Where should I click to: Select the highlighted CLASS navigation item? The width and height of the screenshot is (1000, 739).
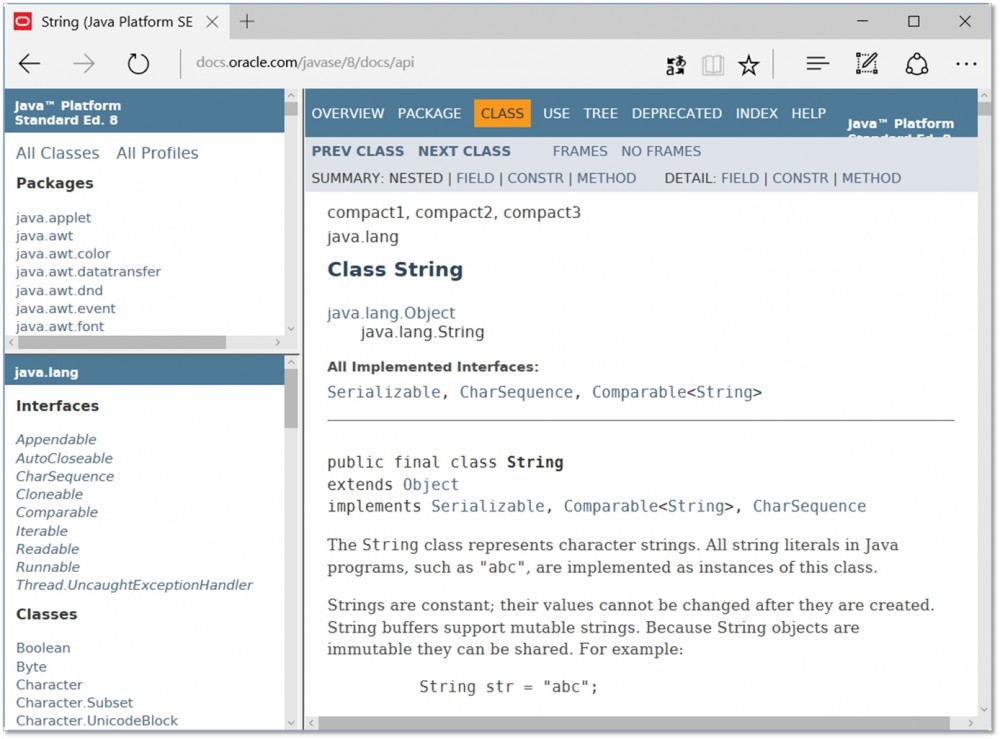[502, 113]
